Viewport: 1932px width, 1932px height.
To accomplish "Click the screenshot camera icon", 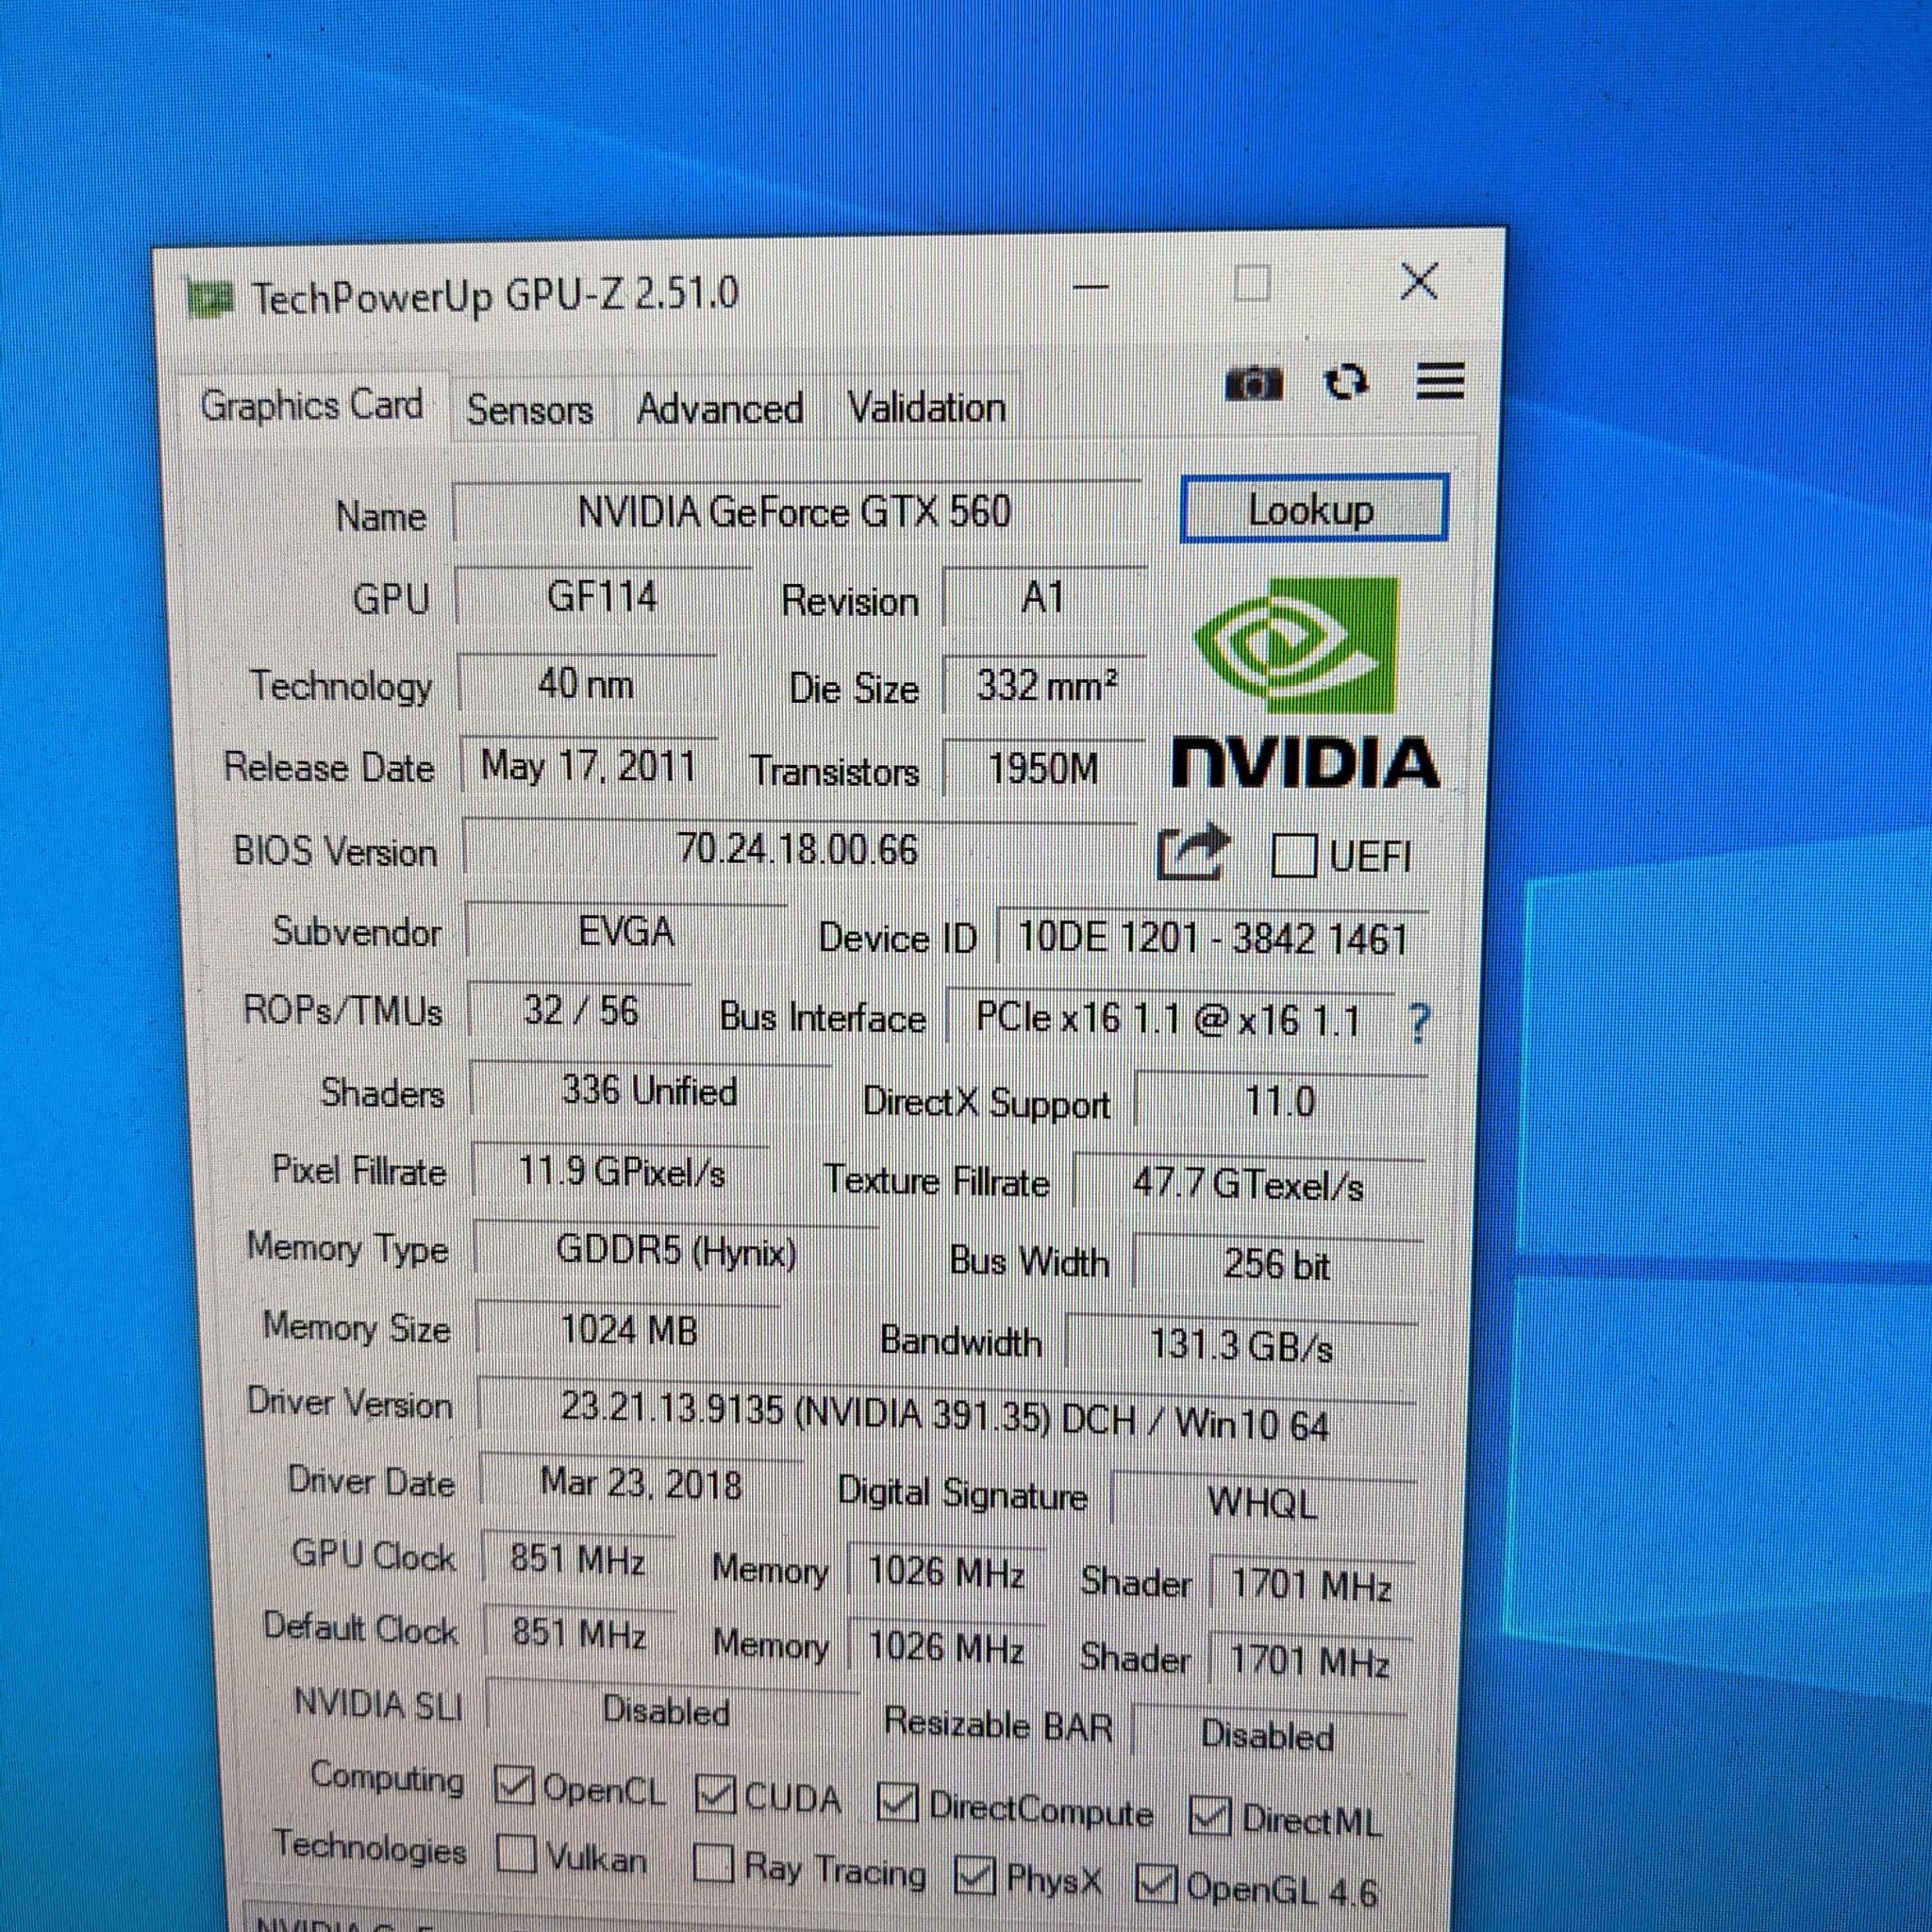I will click(x=1253, y=383).
